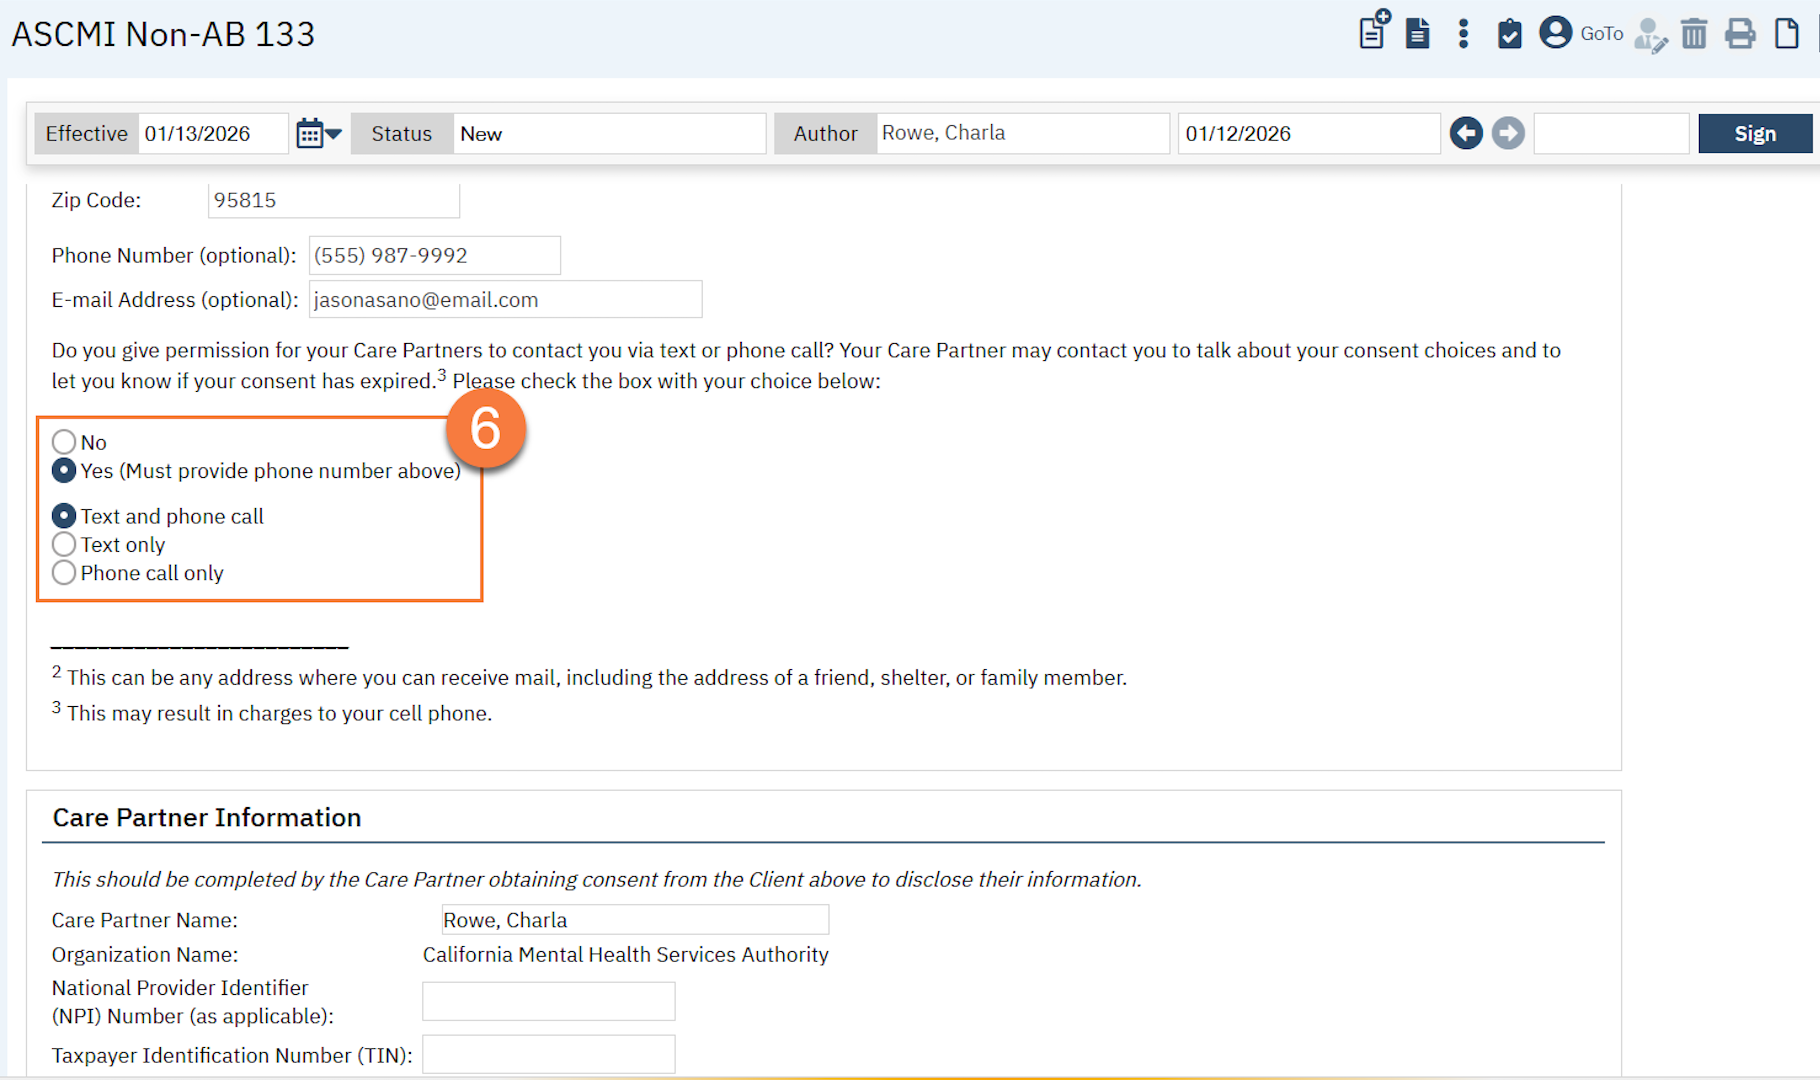
Task: Click the user profile circle icon
Action: coord(1555,33)
